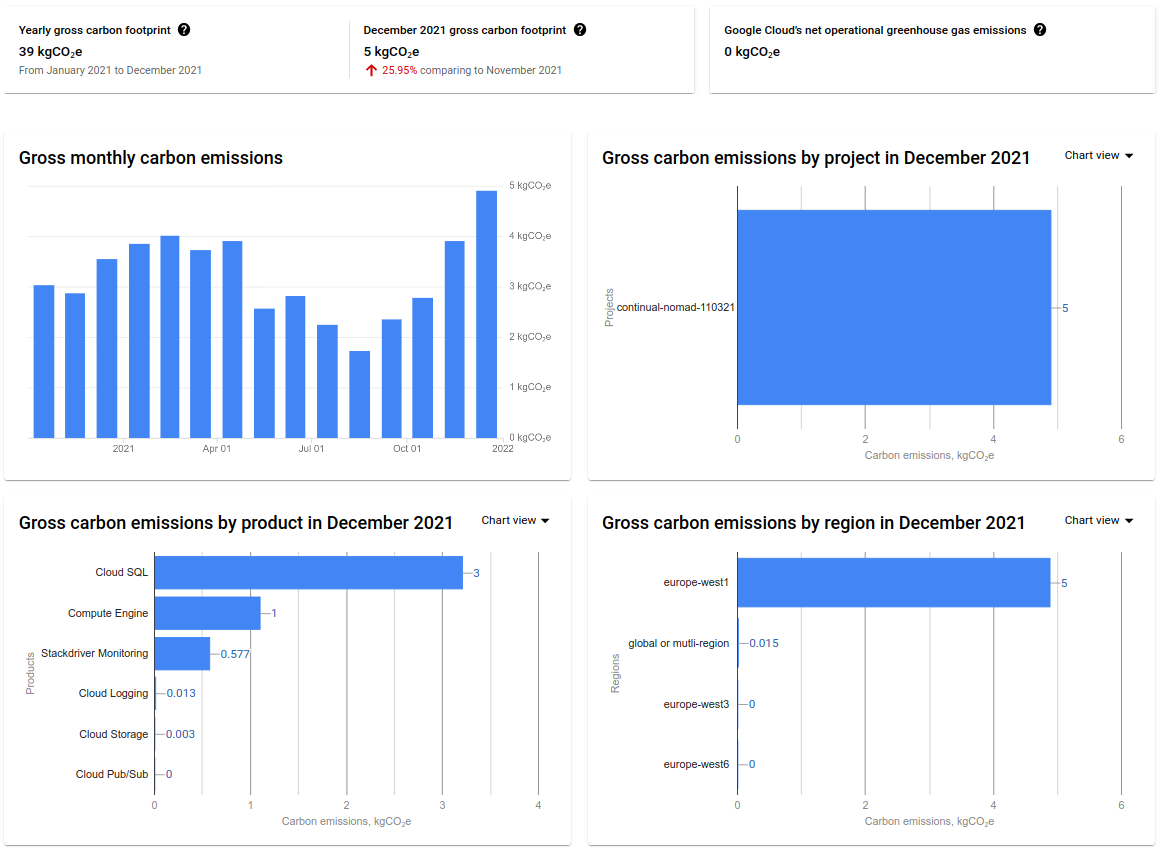Image resolution: width=1162 pixels, height=851 pixels.
Task: Click the Cloud SQL emissions bar
Action: coord(308,573)
